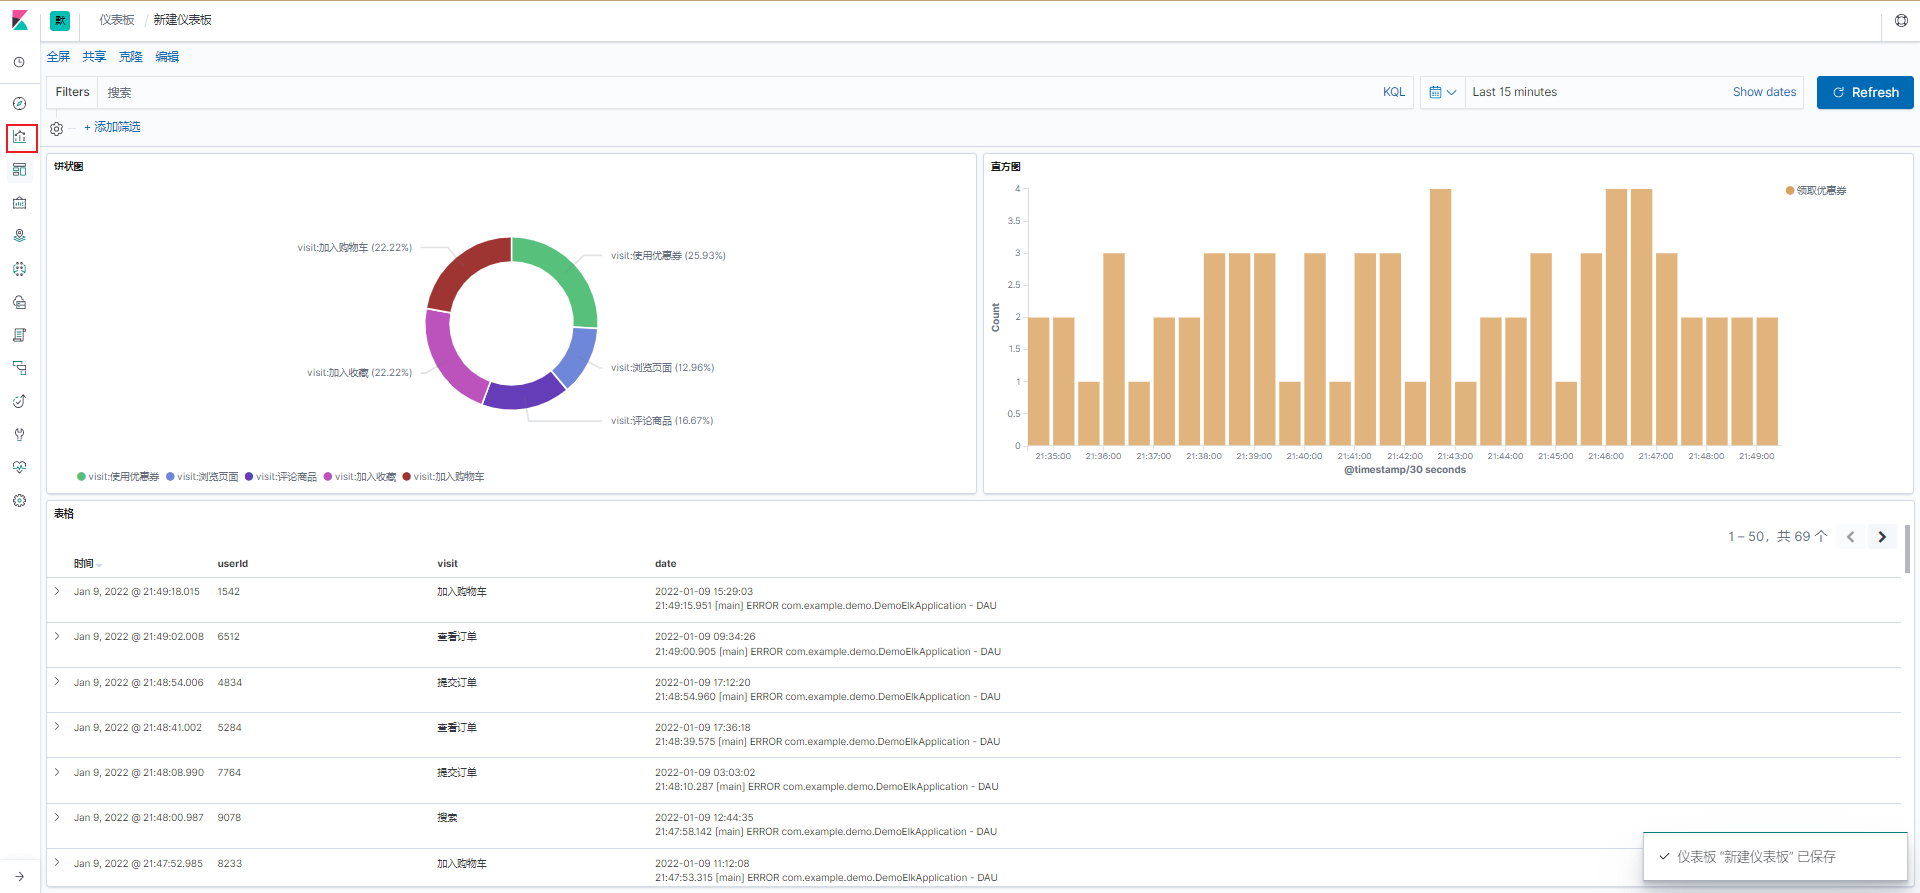The height and width of the screenshot is (893, 1920).
Task: Toggle visit:评论商品 legend entry
Action: click(x=281, y=477)
